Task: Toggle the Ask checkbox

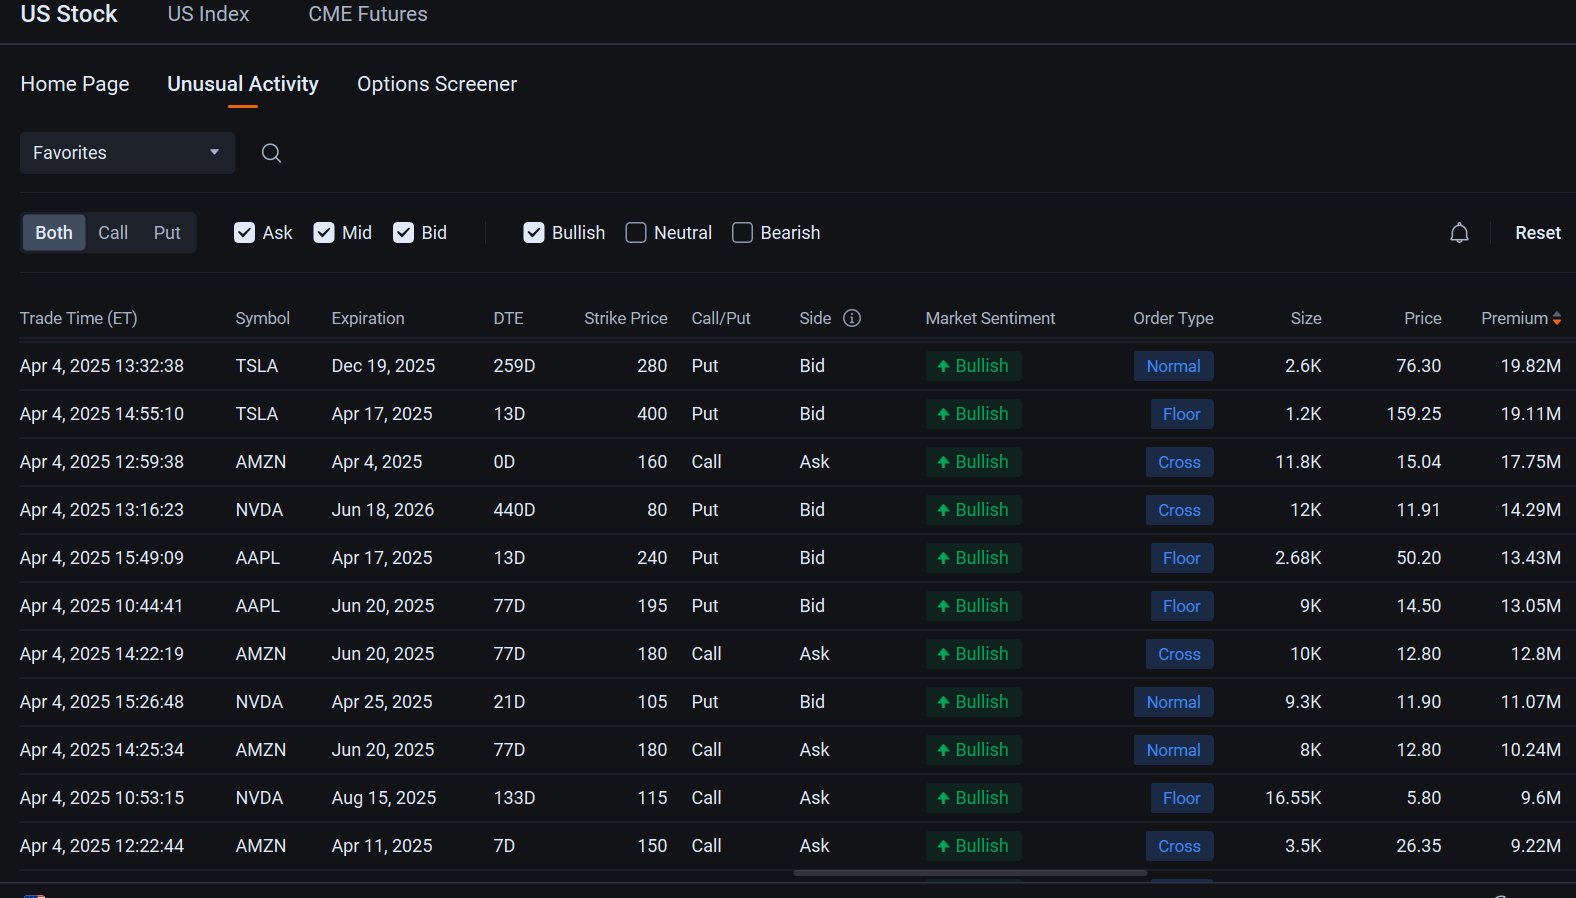Action: [x=244, y=233]
